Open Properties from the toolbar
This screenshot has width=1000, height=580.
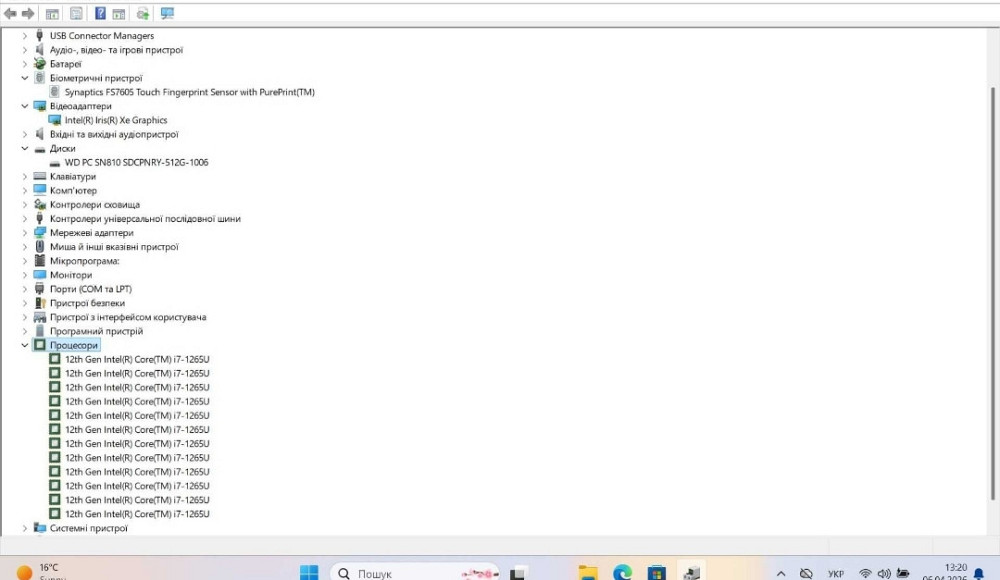click(76, 14)
